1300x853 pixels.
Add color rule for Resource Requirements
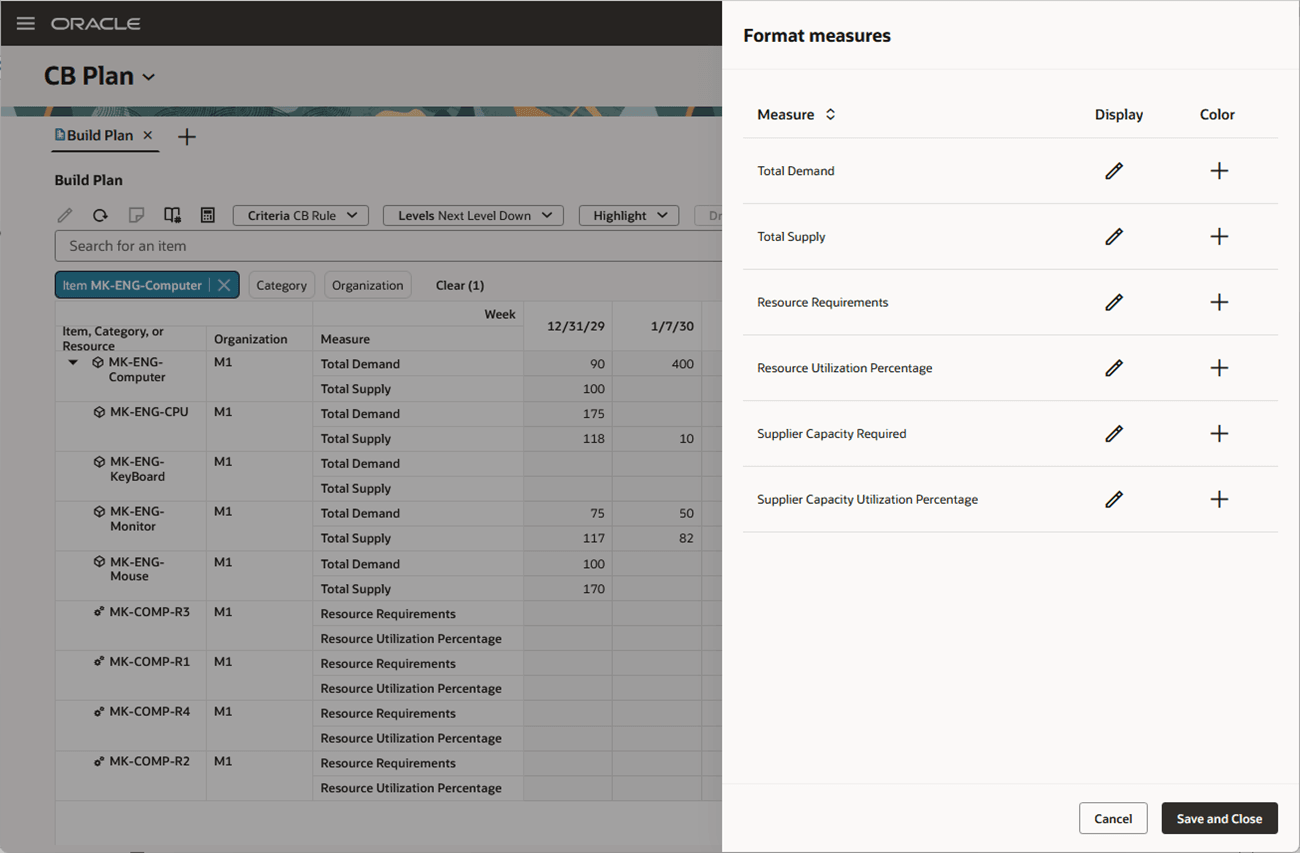(x=1219, y=302)
